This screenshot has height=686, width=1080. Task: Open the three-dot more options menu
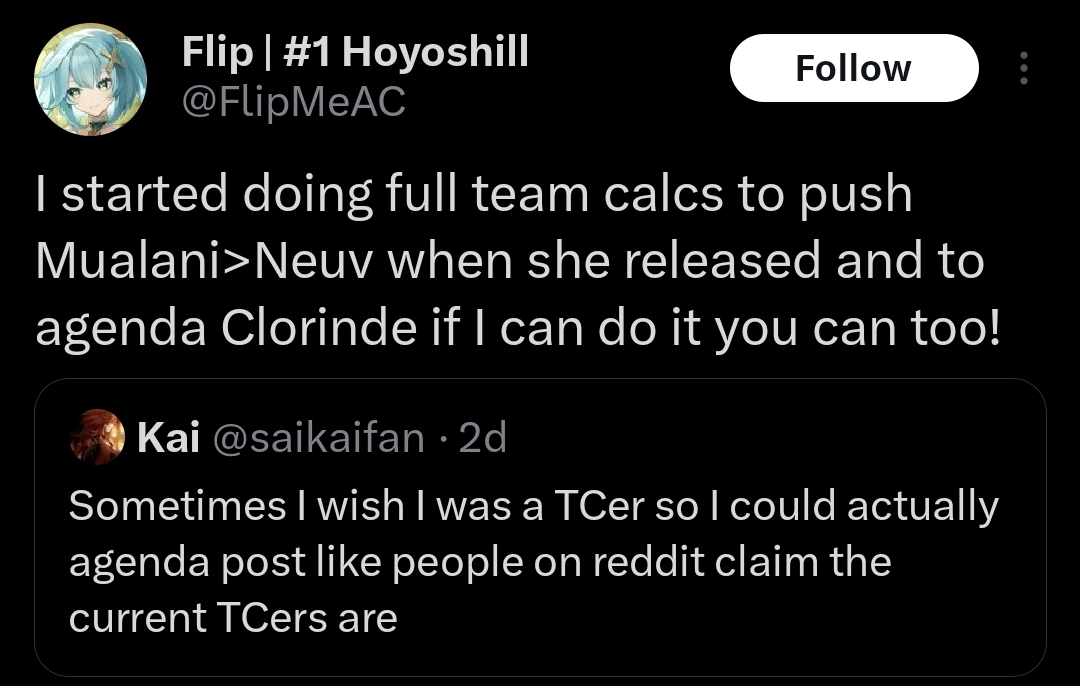(x=1024, y=67)
